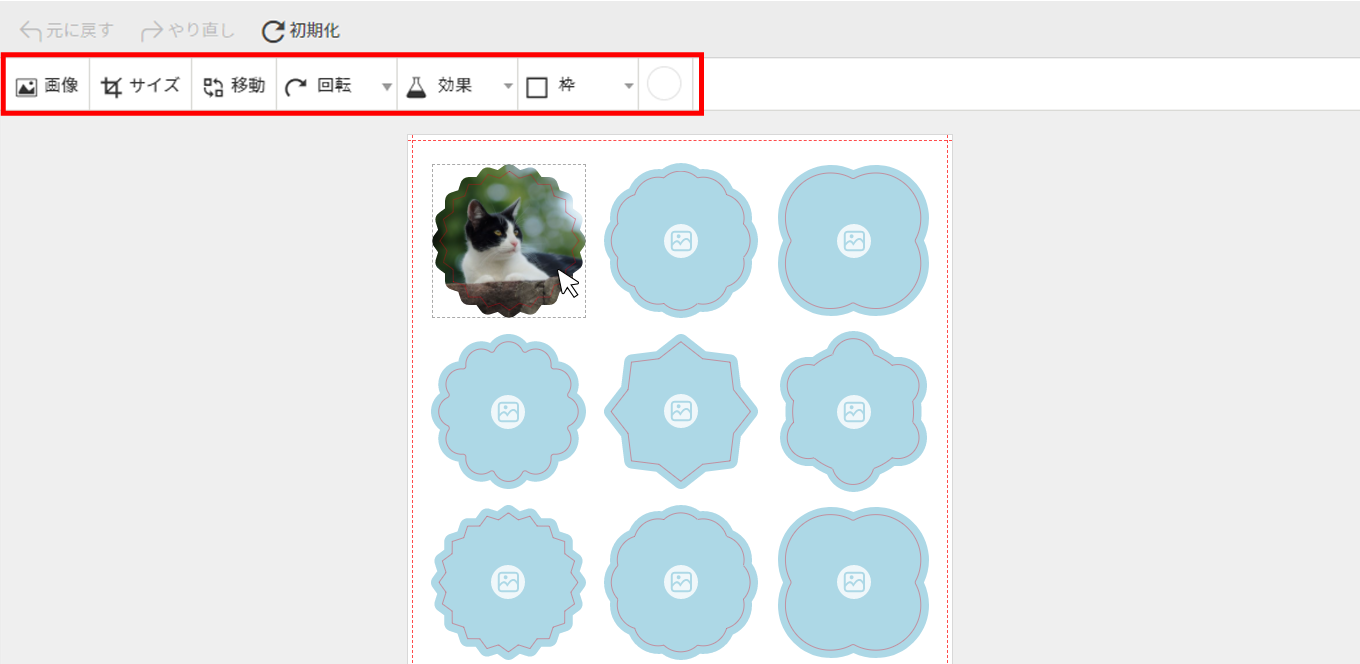Image resolution: width=1360 pixels, height=664 pixels.
Task: Open the white circle color swatch
Action: (x=664, y=85)
